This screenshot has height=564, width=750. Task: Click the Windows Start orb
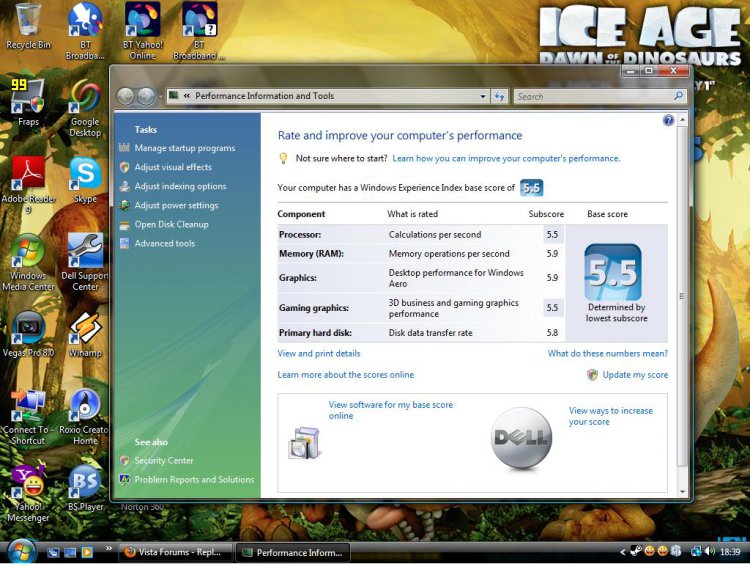tap(21, 552)
